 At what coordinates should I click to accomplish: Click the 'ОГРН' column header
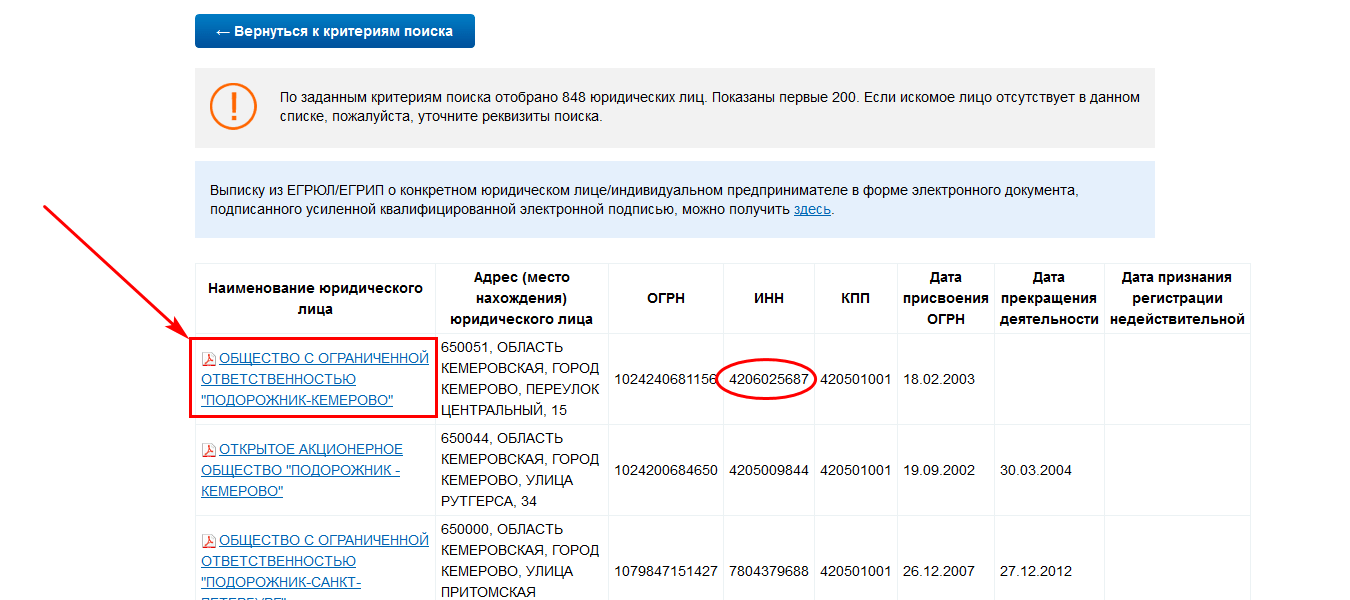[665, 298]
